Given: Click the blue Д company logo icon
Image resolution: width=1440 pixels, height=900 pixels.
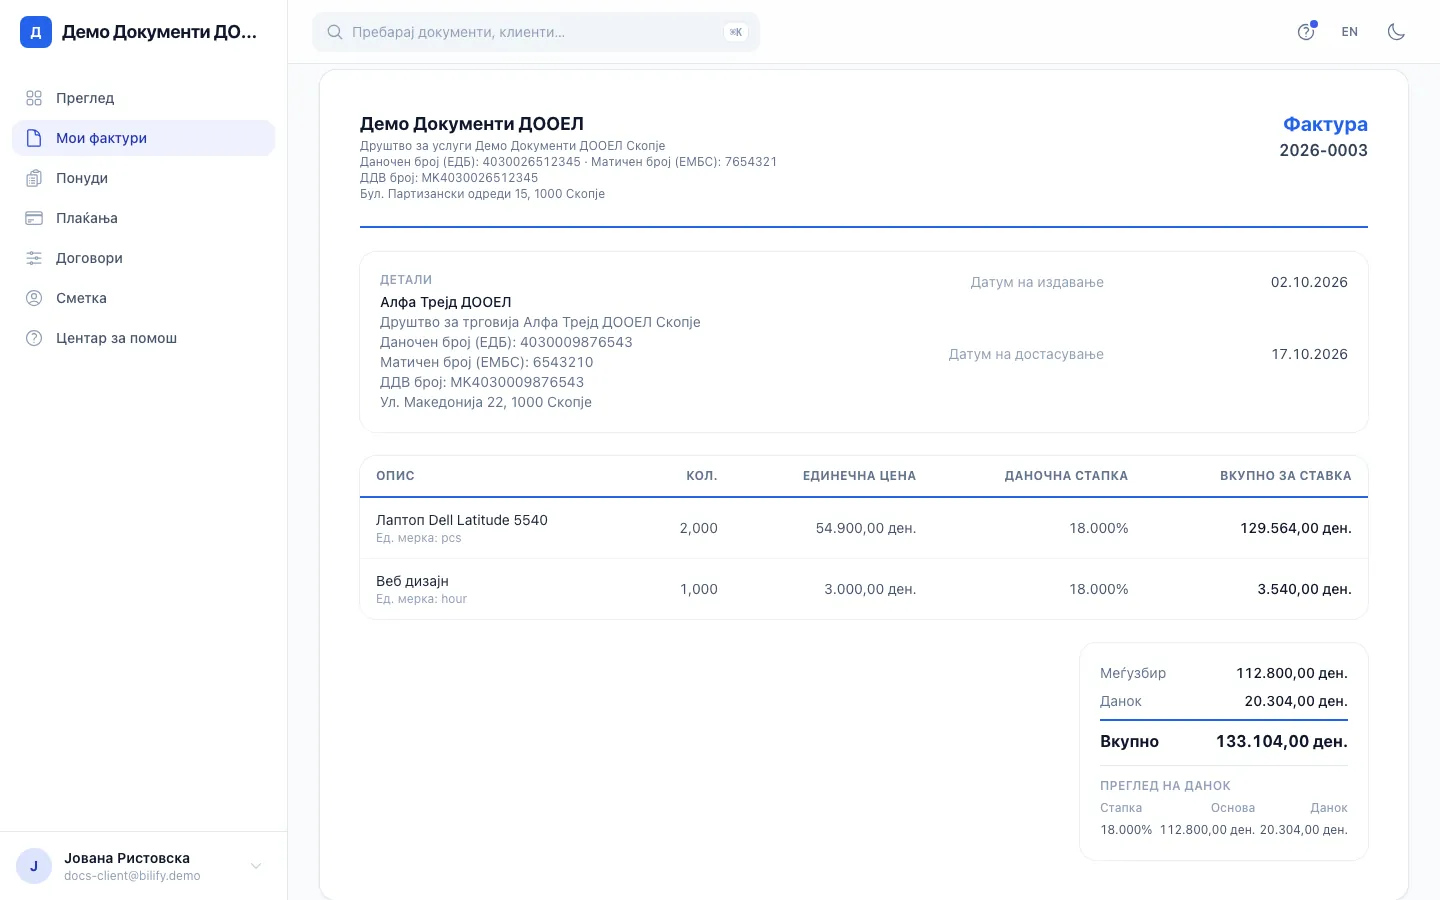Looking at the screenshot, I should (36, 32).
